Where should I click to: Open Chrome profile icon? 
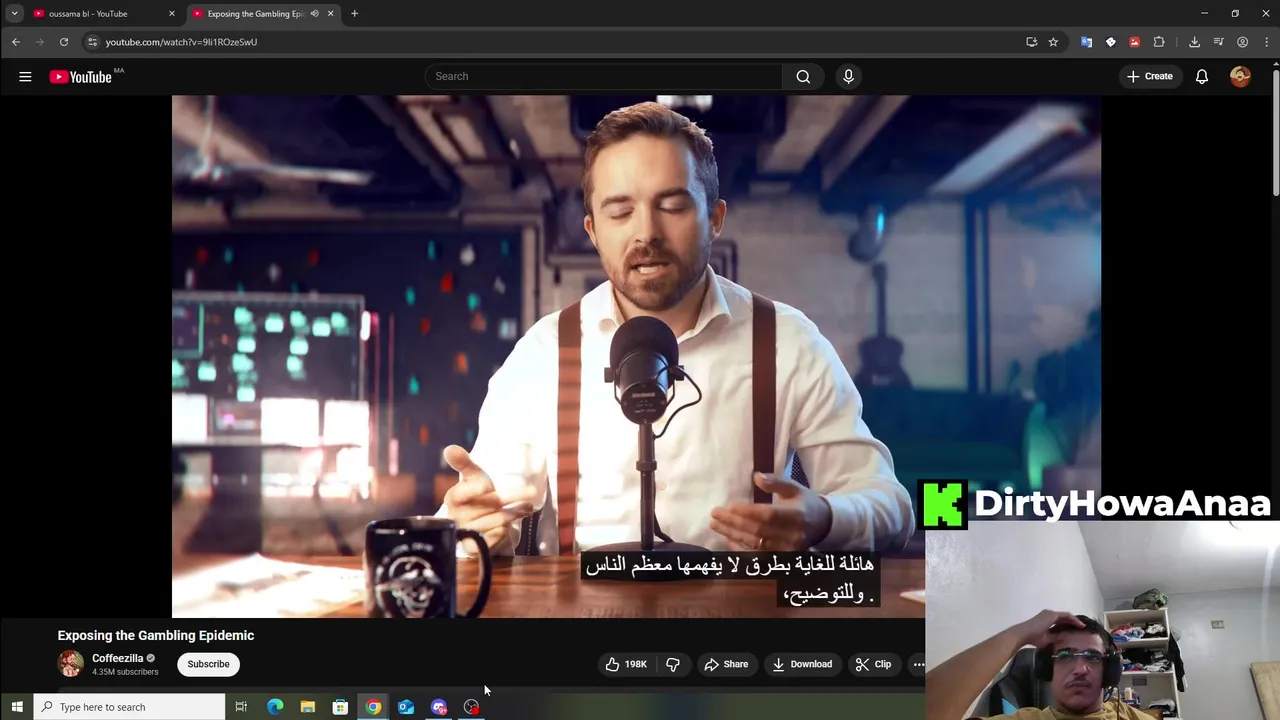[1242, 42]
